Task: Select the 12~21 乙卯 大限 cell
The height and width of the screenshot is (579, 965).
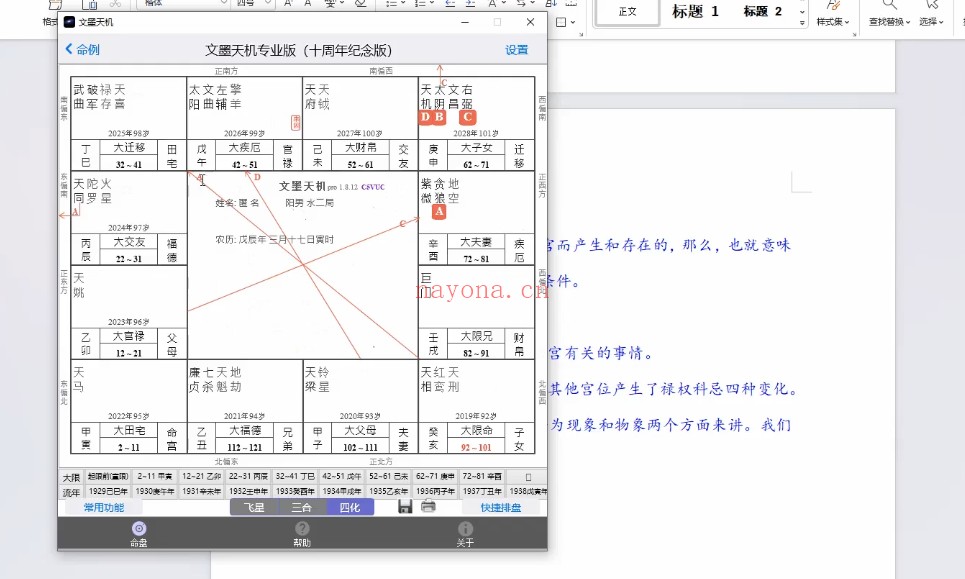Action: coord(201,477)
